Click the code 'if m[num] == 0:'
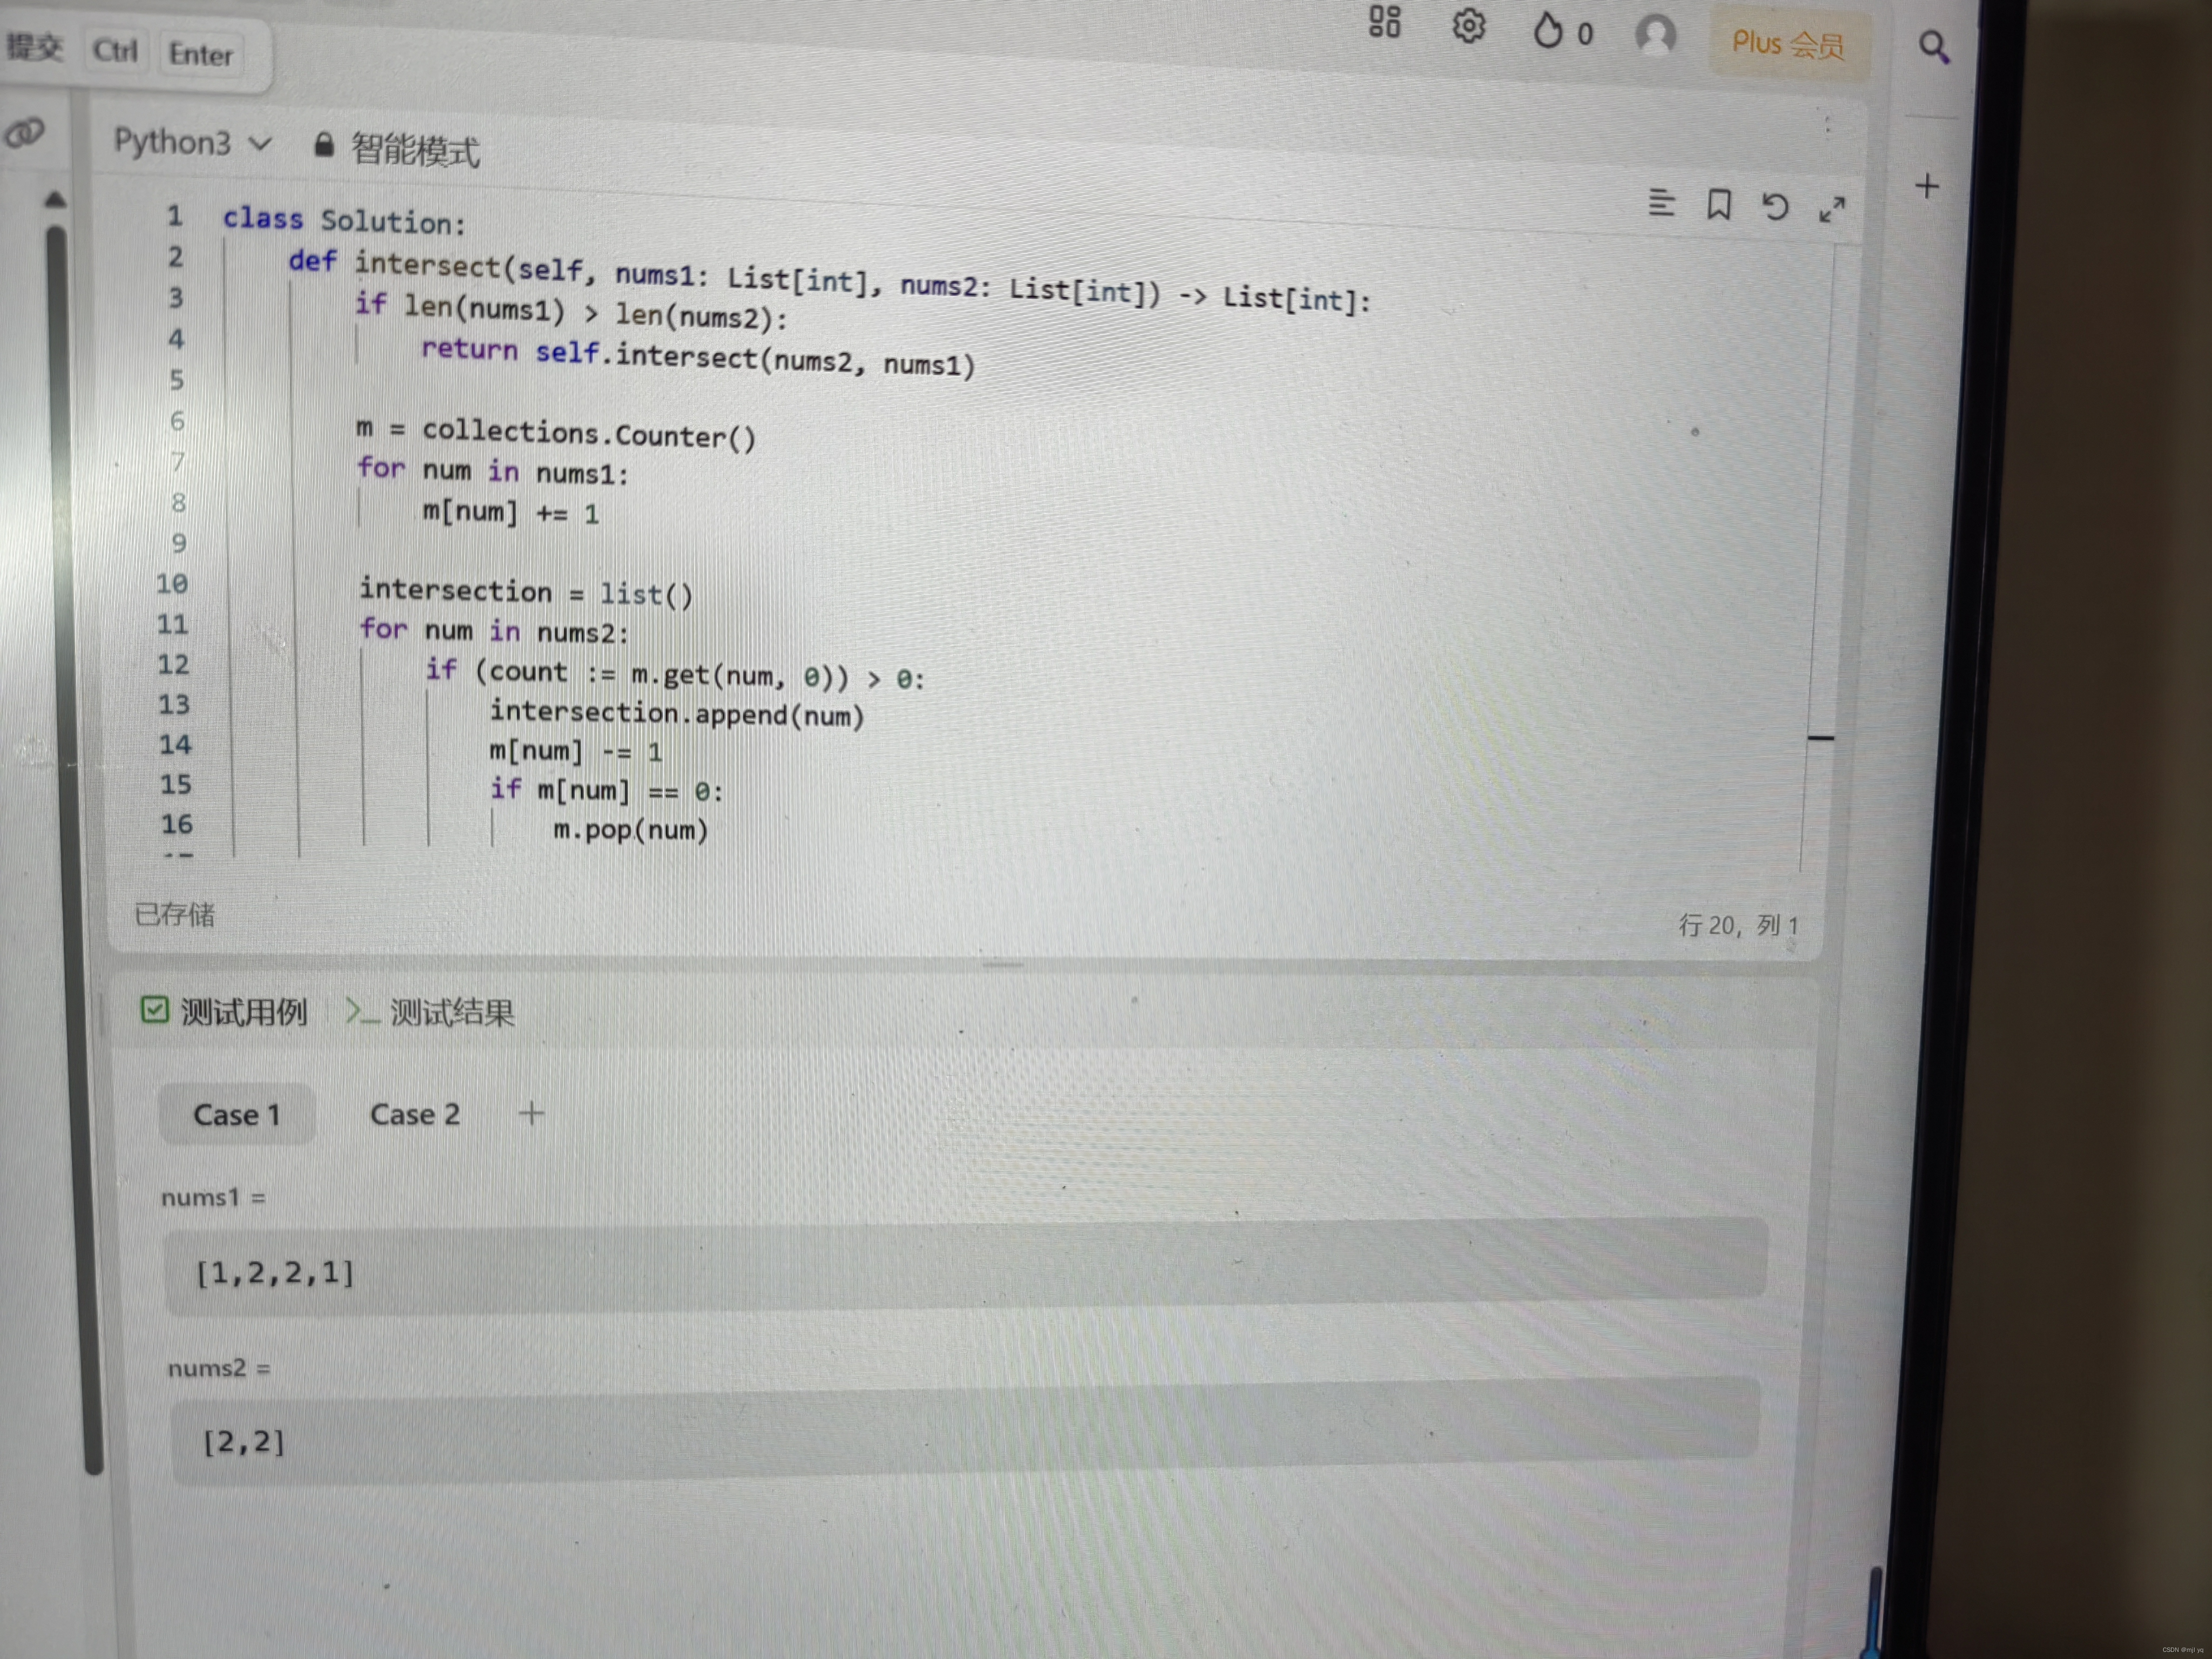Screen dimensions: 2212x1659 tap(606, 790)
